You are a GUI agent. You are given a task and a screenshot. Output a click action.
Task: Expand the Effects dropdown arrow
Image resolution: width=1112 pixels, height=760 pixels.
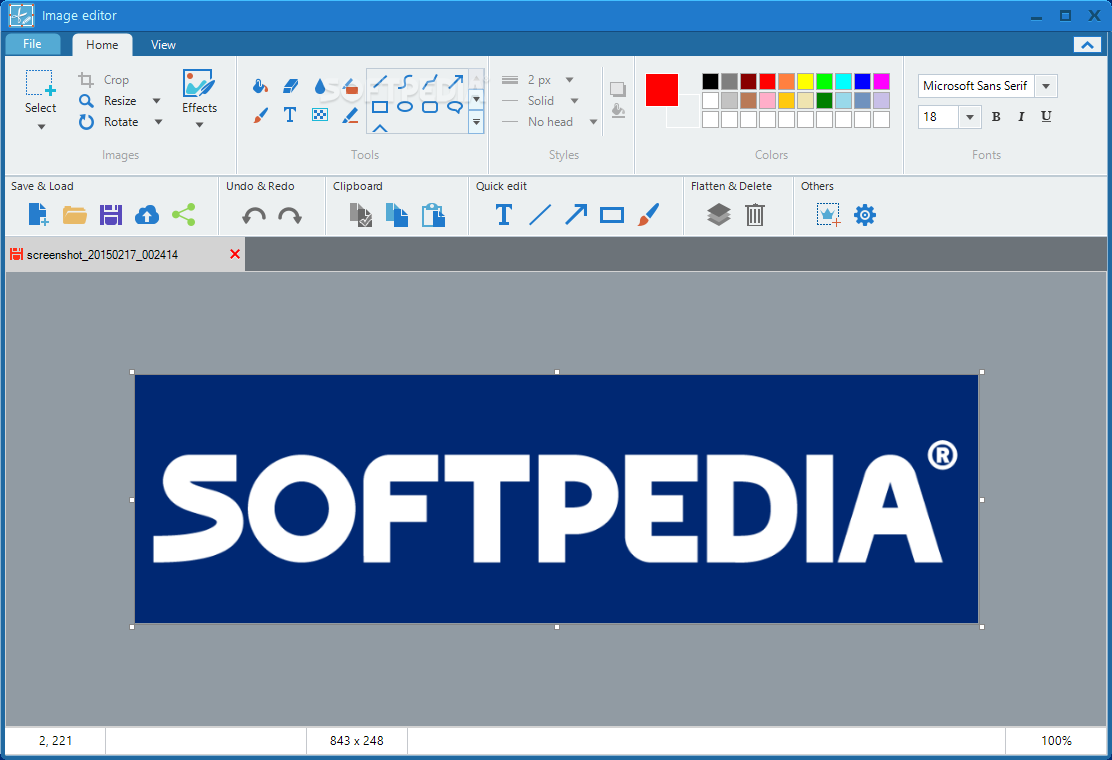[x=199, y=125]
